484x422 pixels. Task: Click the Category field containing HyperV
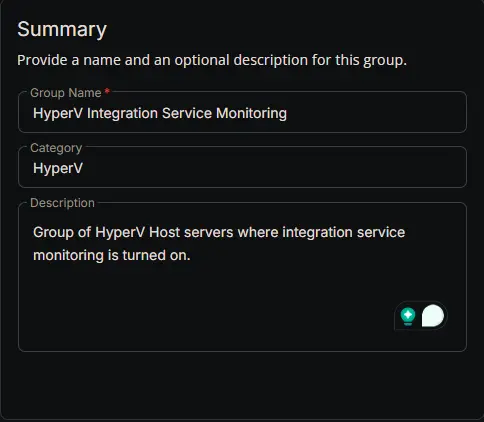click(x=242, y=168)
